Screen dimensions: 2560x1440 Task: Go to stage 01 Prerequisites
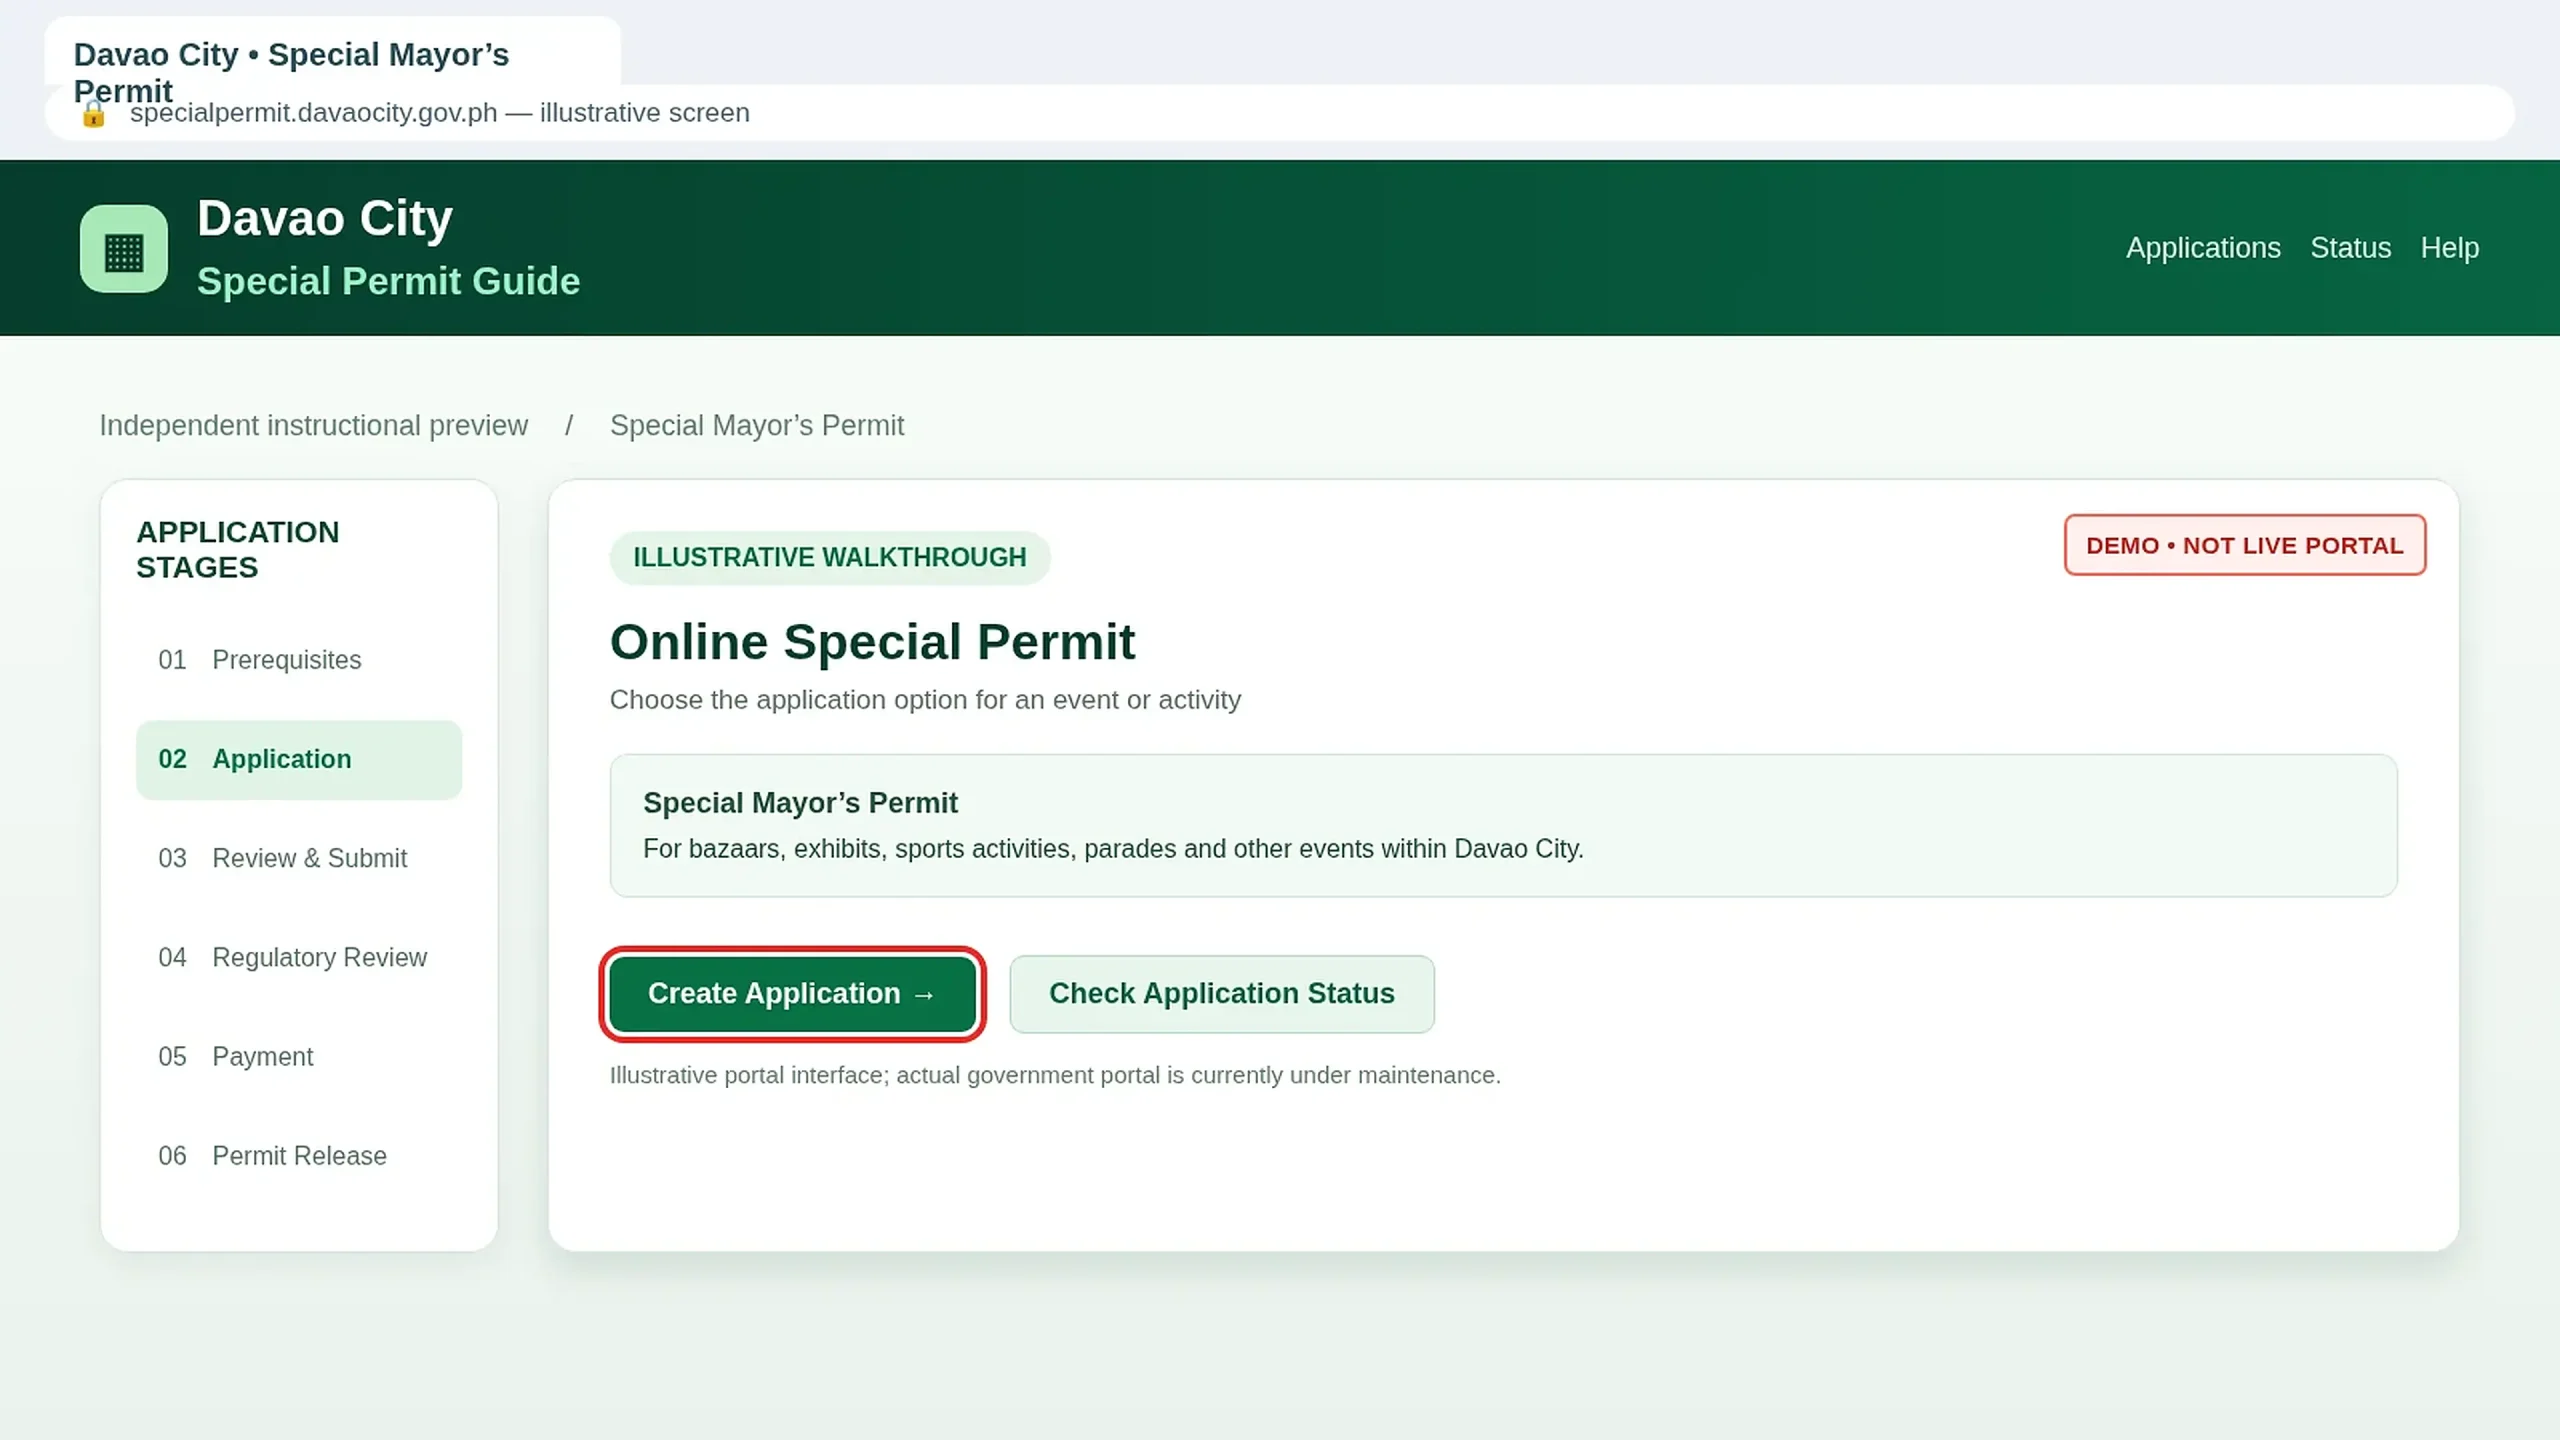point(299,660)
